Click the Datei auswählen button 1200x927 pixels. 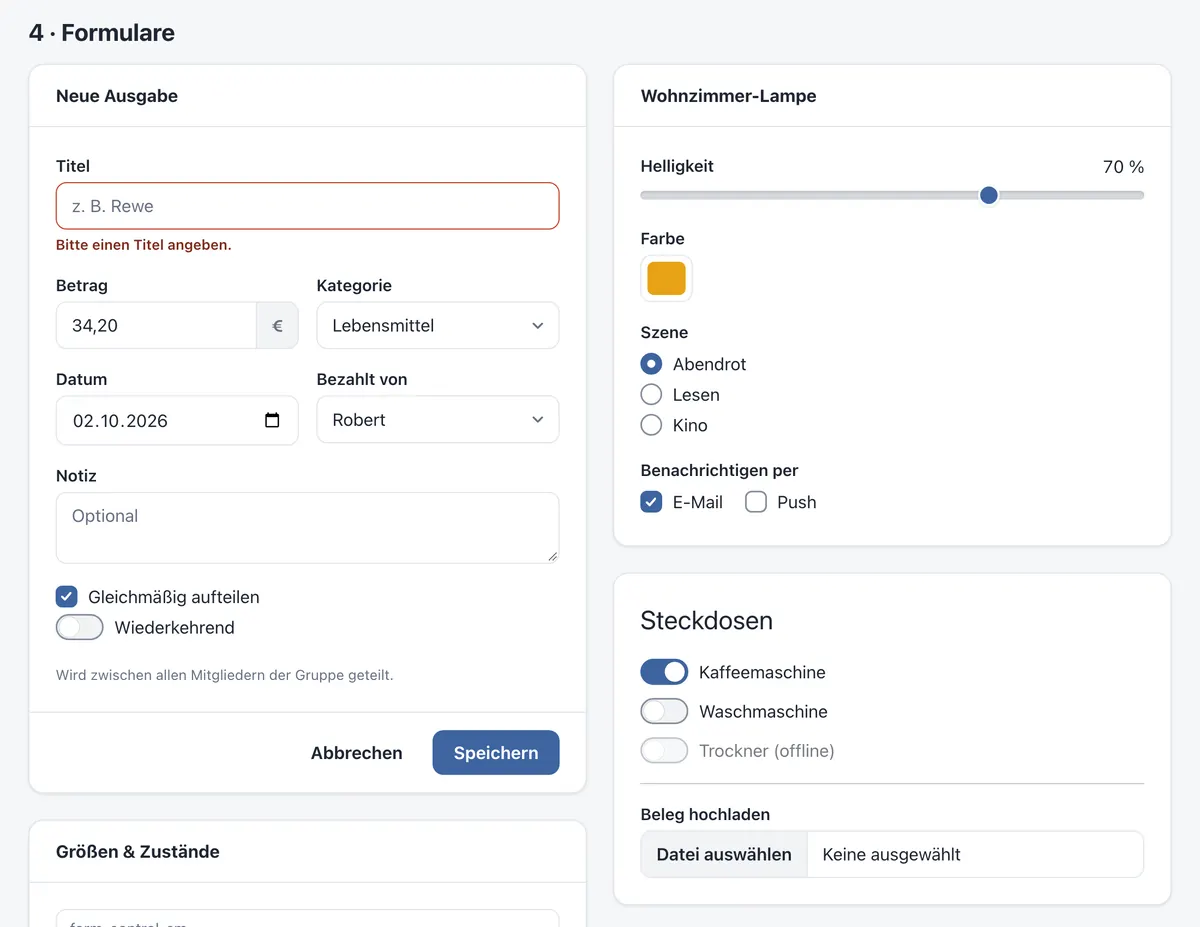click(724, 854)
